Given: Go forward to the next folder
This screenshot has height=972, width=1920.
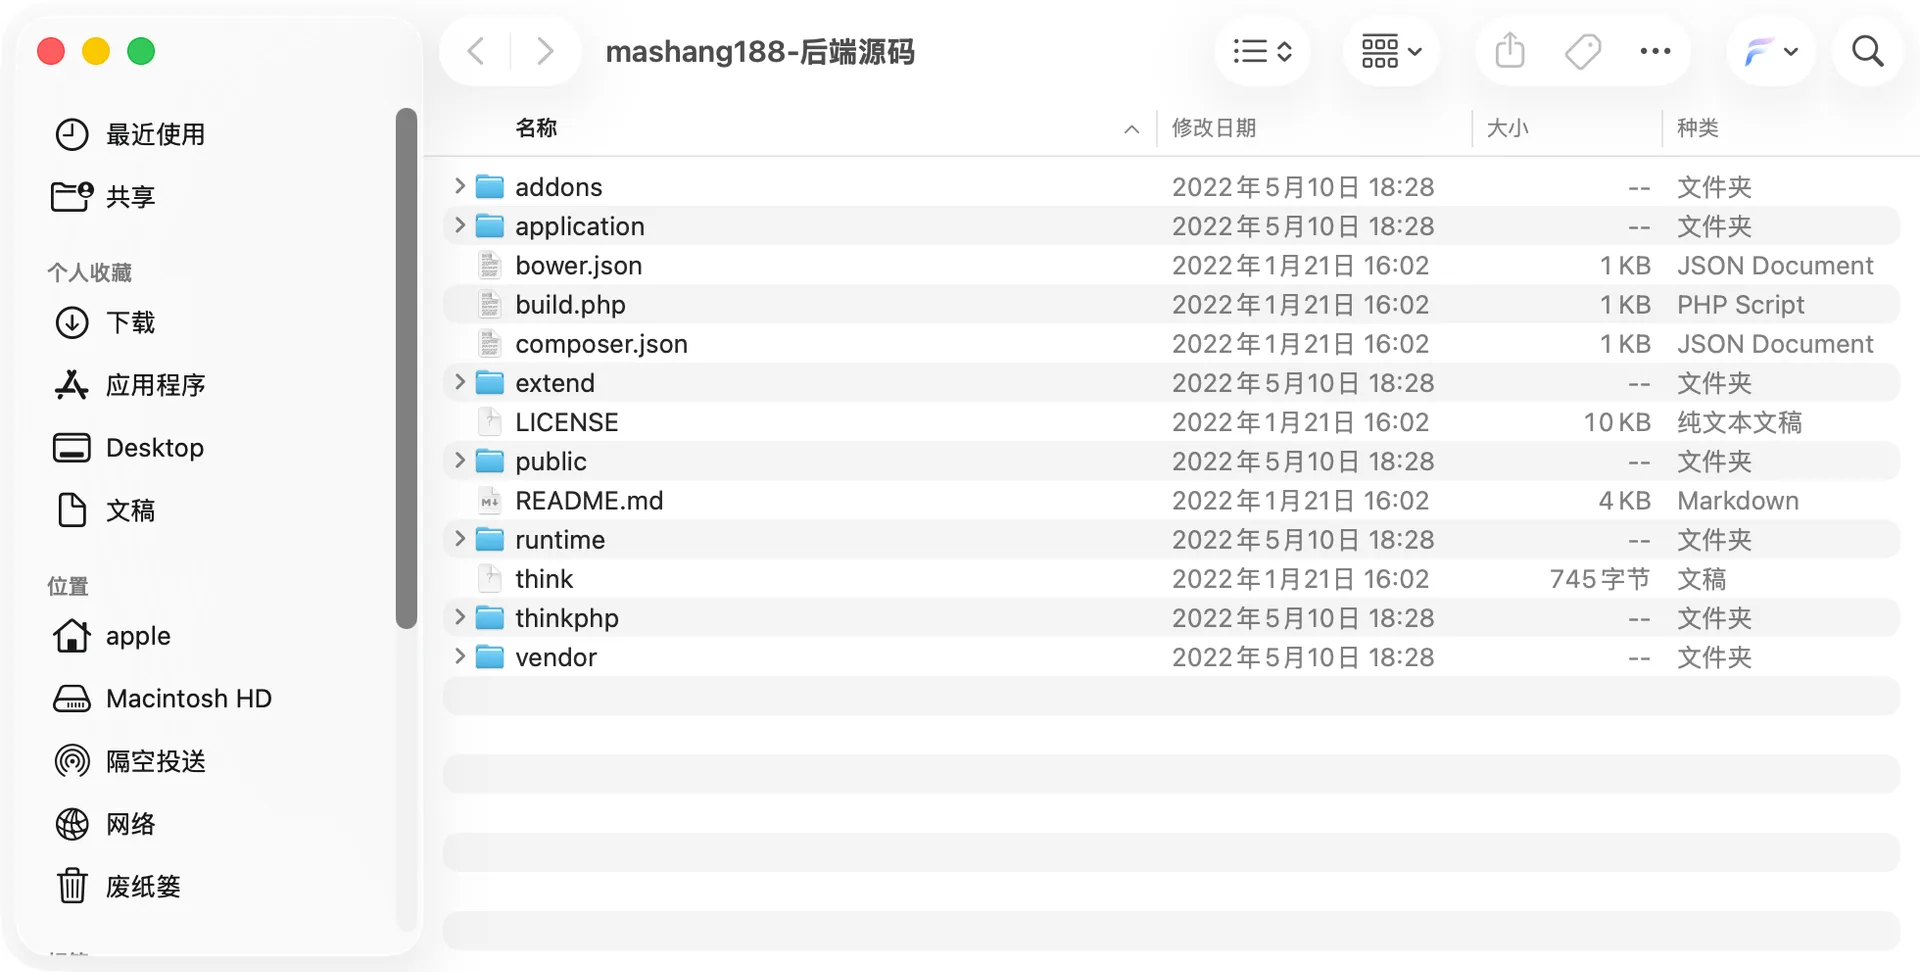Looking at the screenshot, I should [545, 51].
